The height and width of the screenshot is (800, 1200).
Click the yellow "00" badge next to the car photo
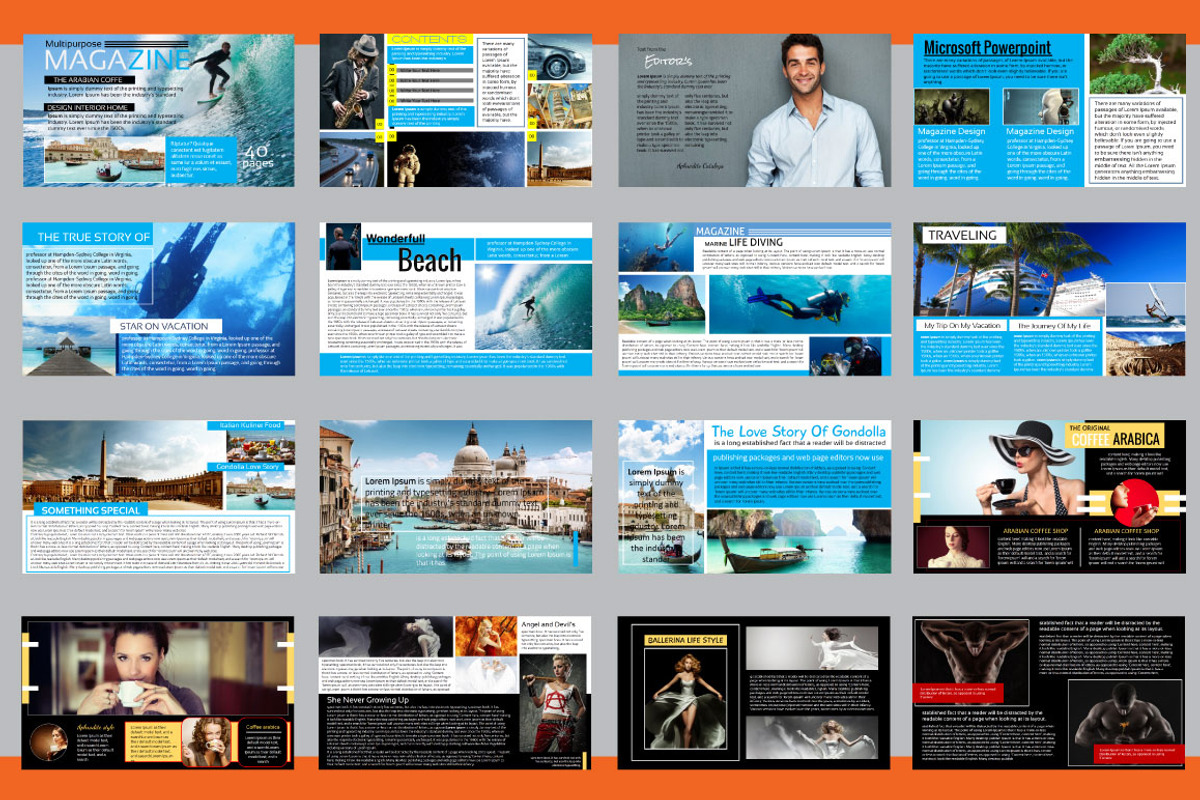coord(531,74)
